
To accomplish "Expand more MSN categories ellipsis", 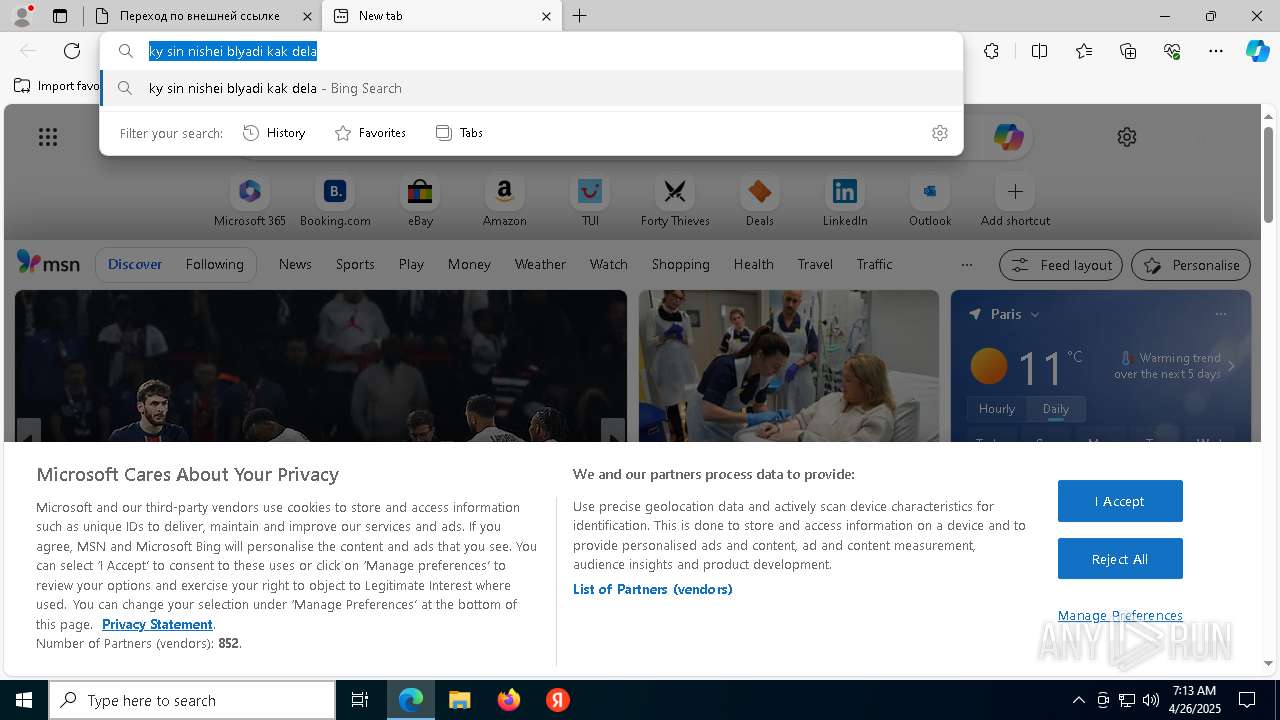I will click(966, 265).
